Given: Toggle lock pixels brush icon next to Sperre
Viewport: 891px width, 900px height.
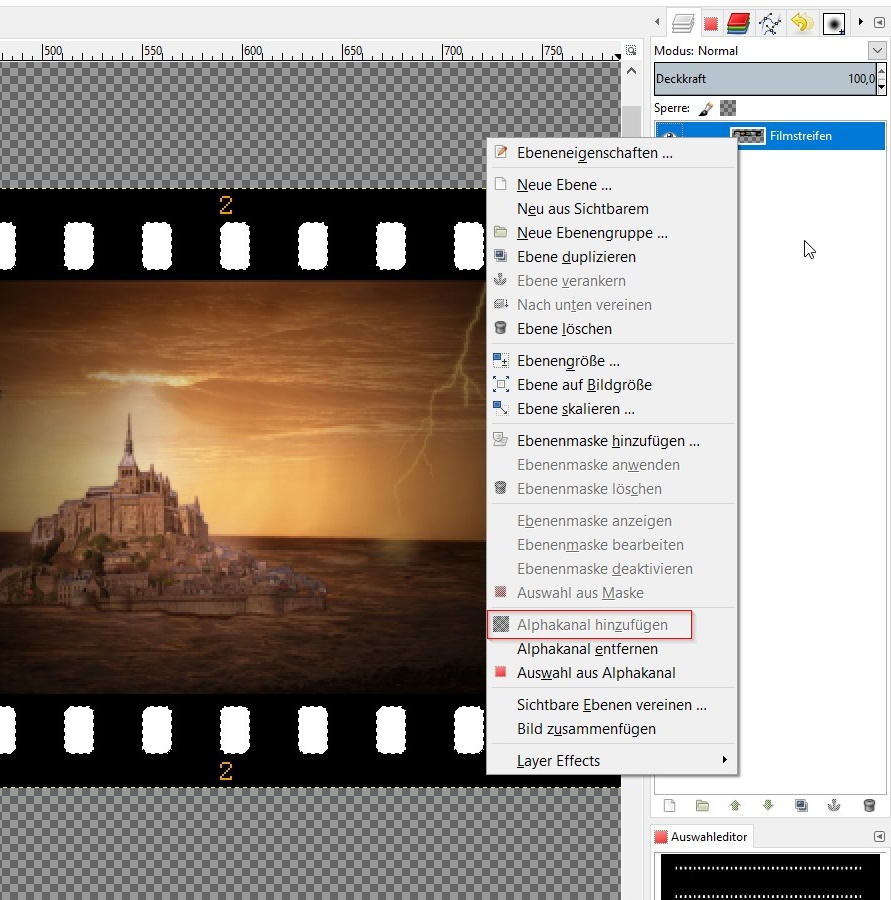Looking at the screenshot, I should tap(706, 108).
